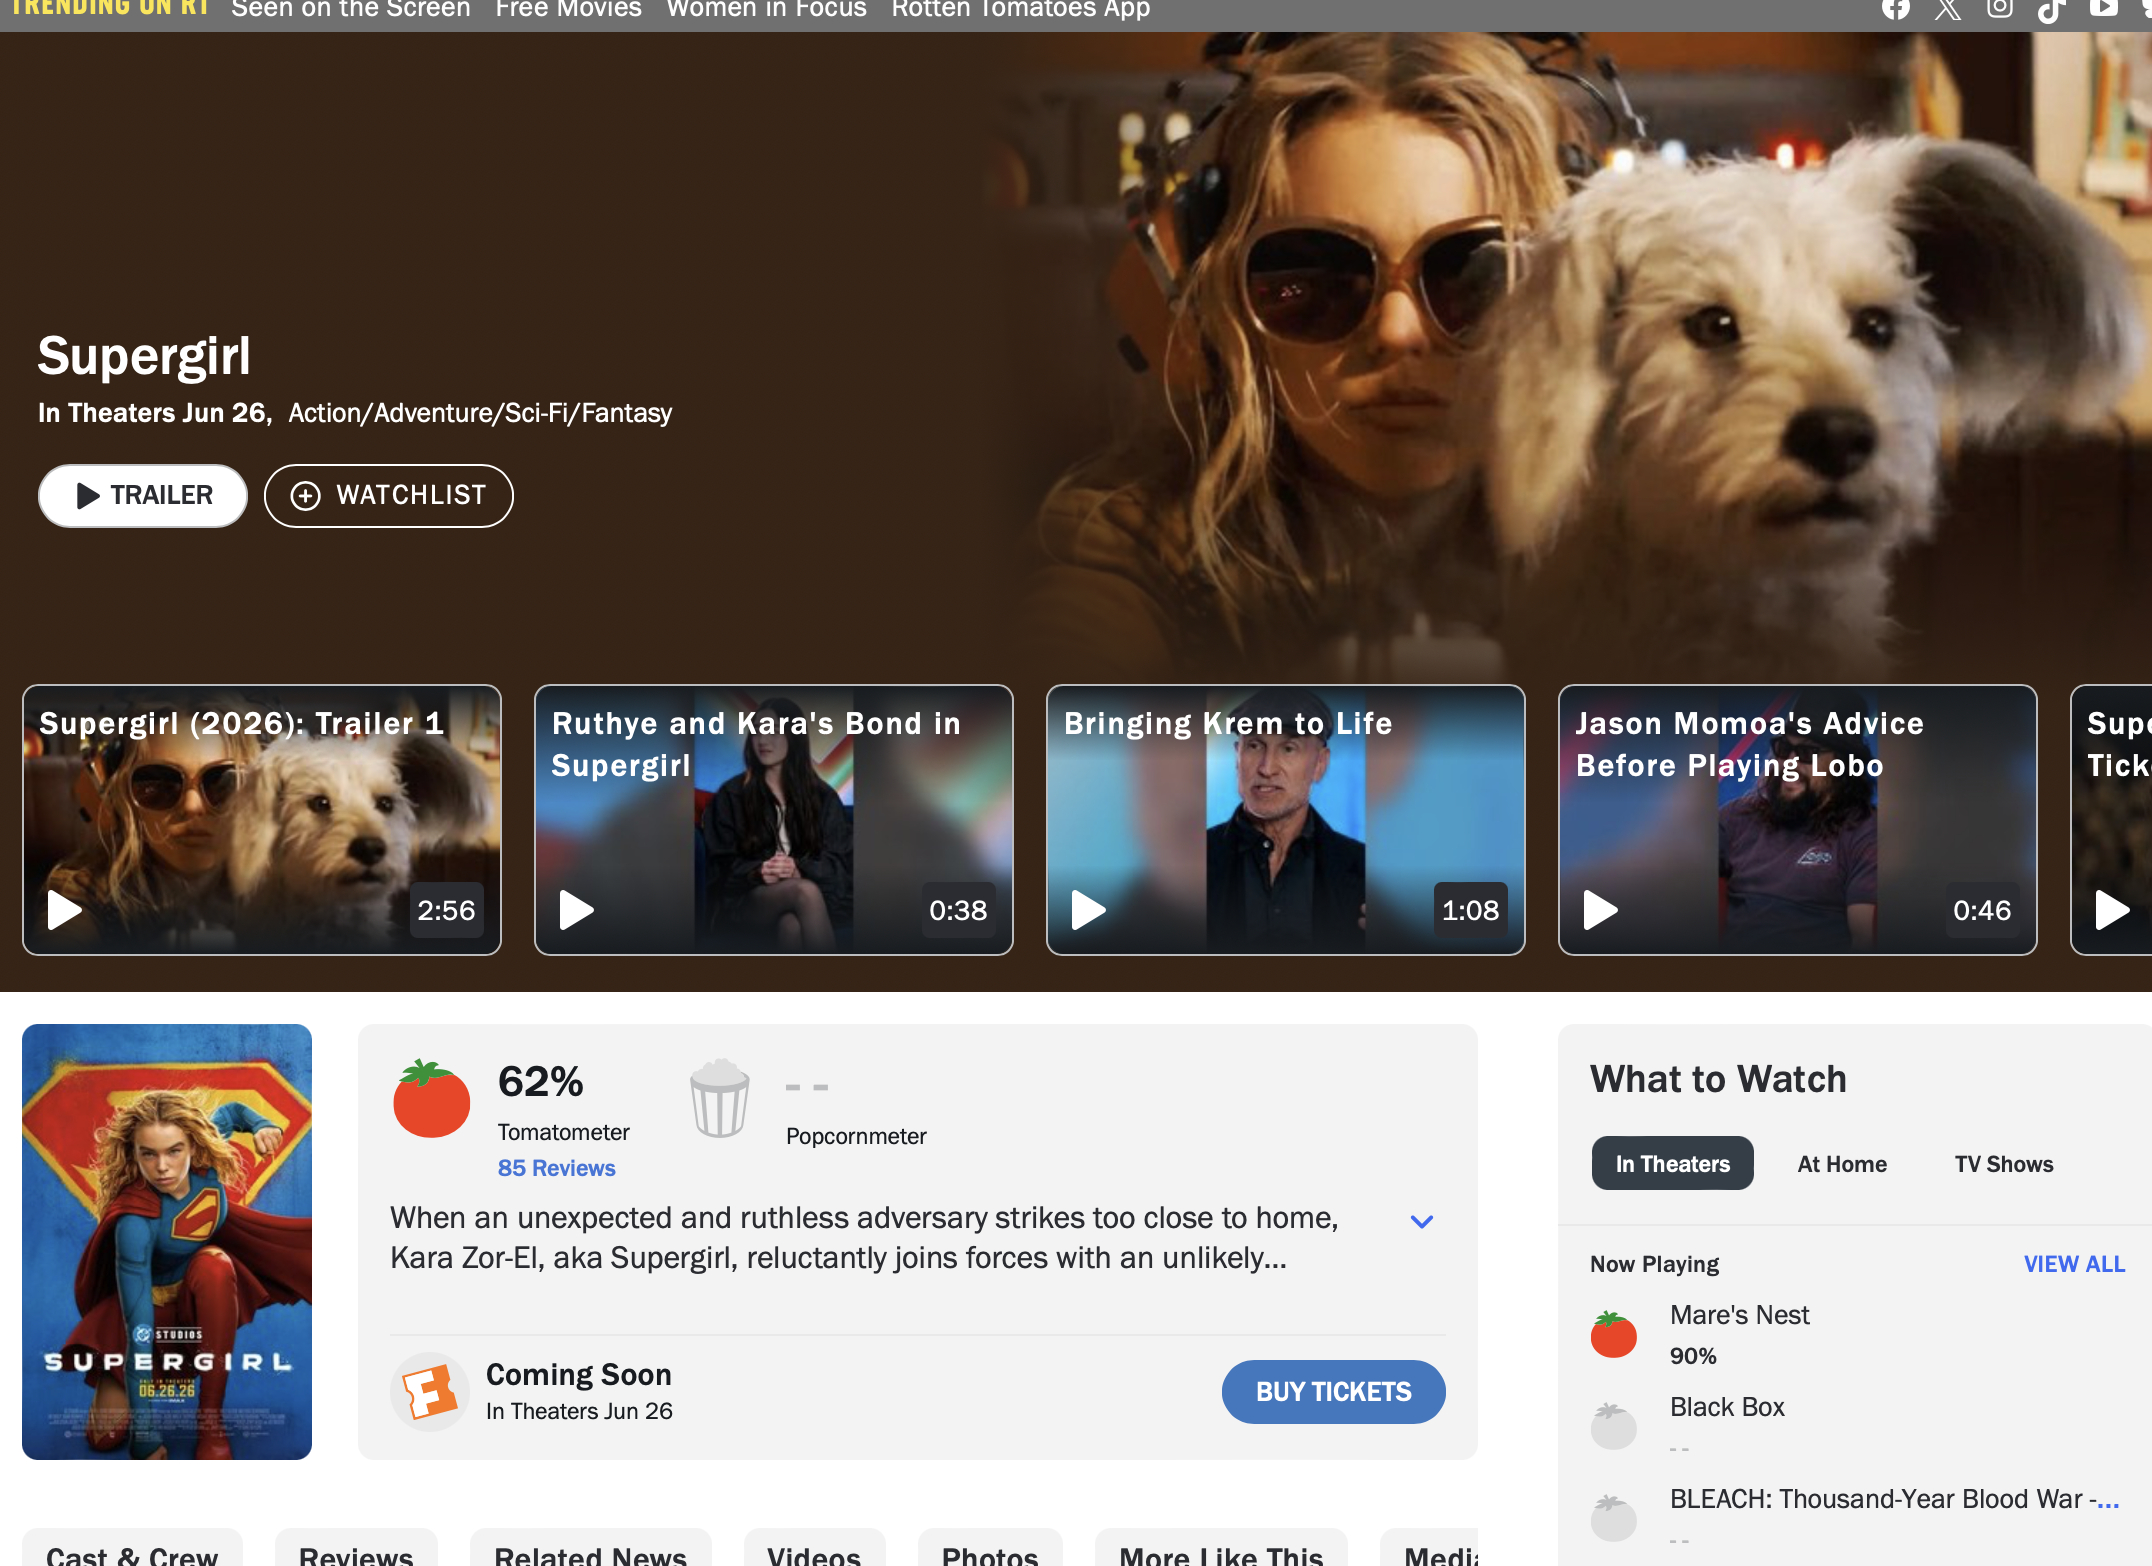
Task: Open Free Movies link
Action: point(568,9)
